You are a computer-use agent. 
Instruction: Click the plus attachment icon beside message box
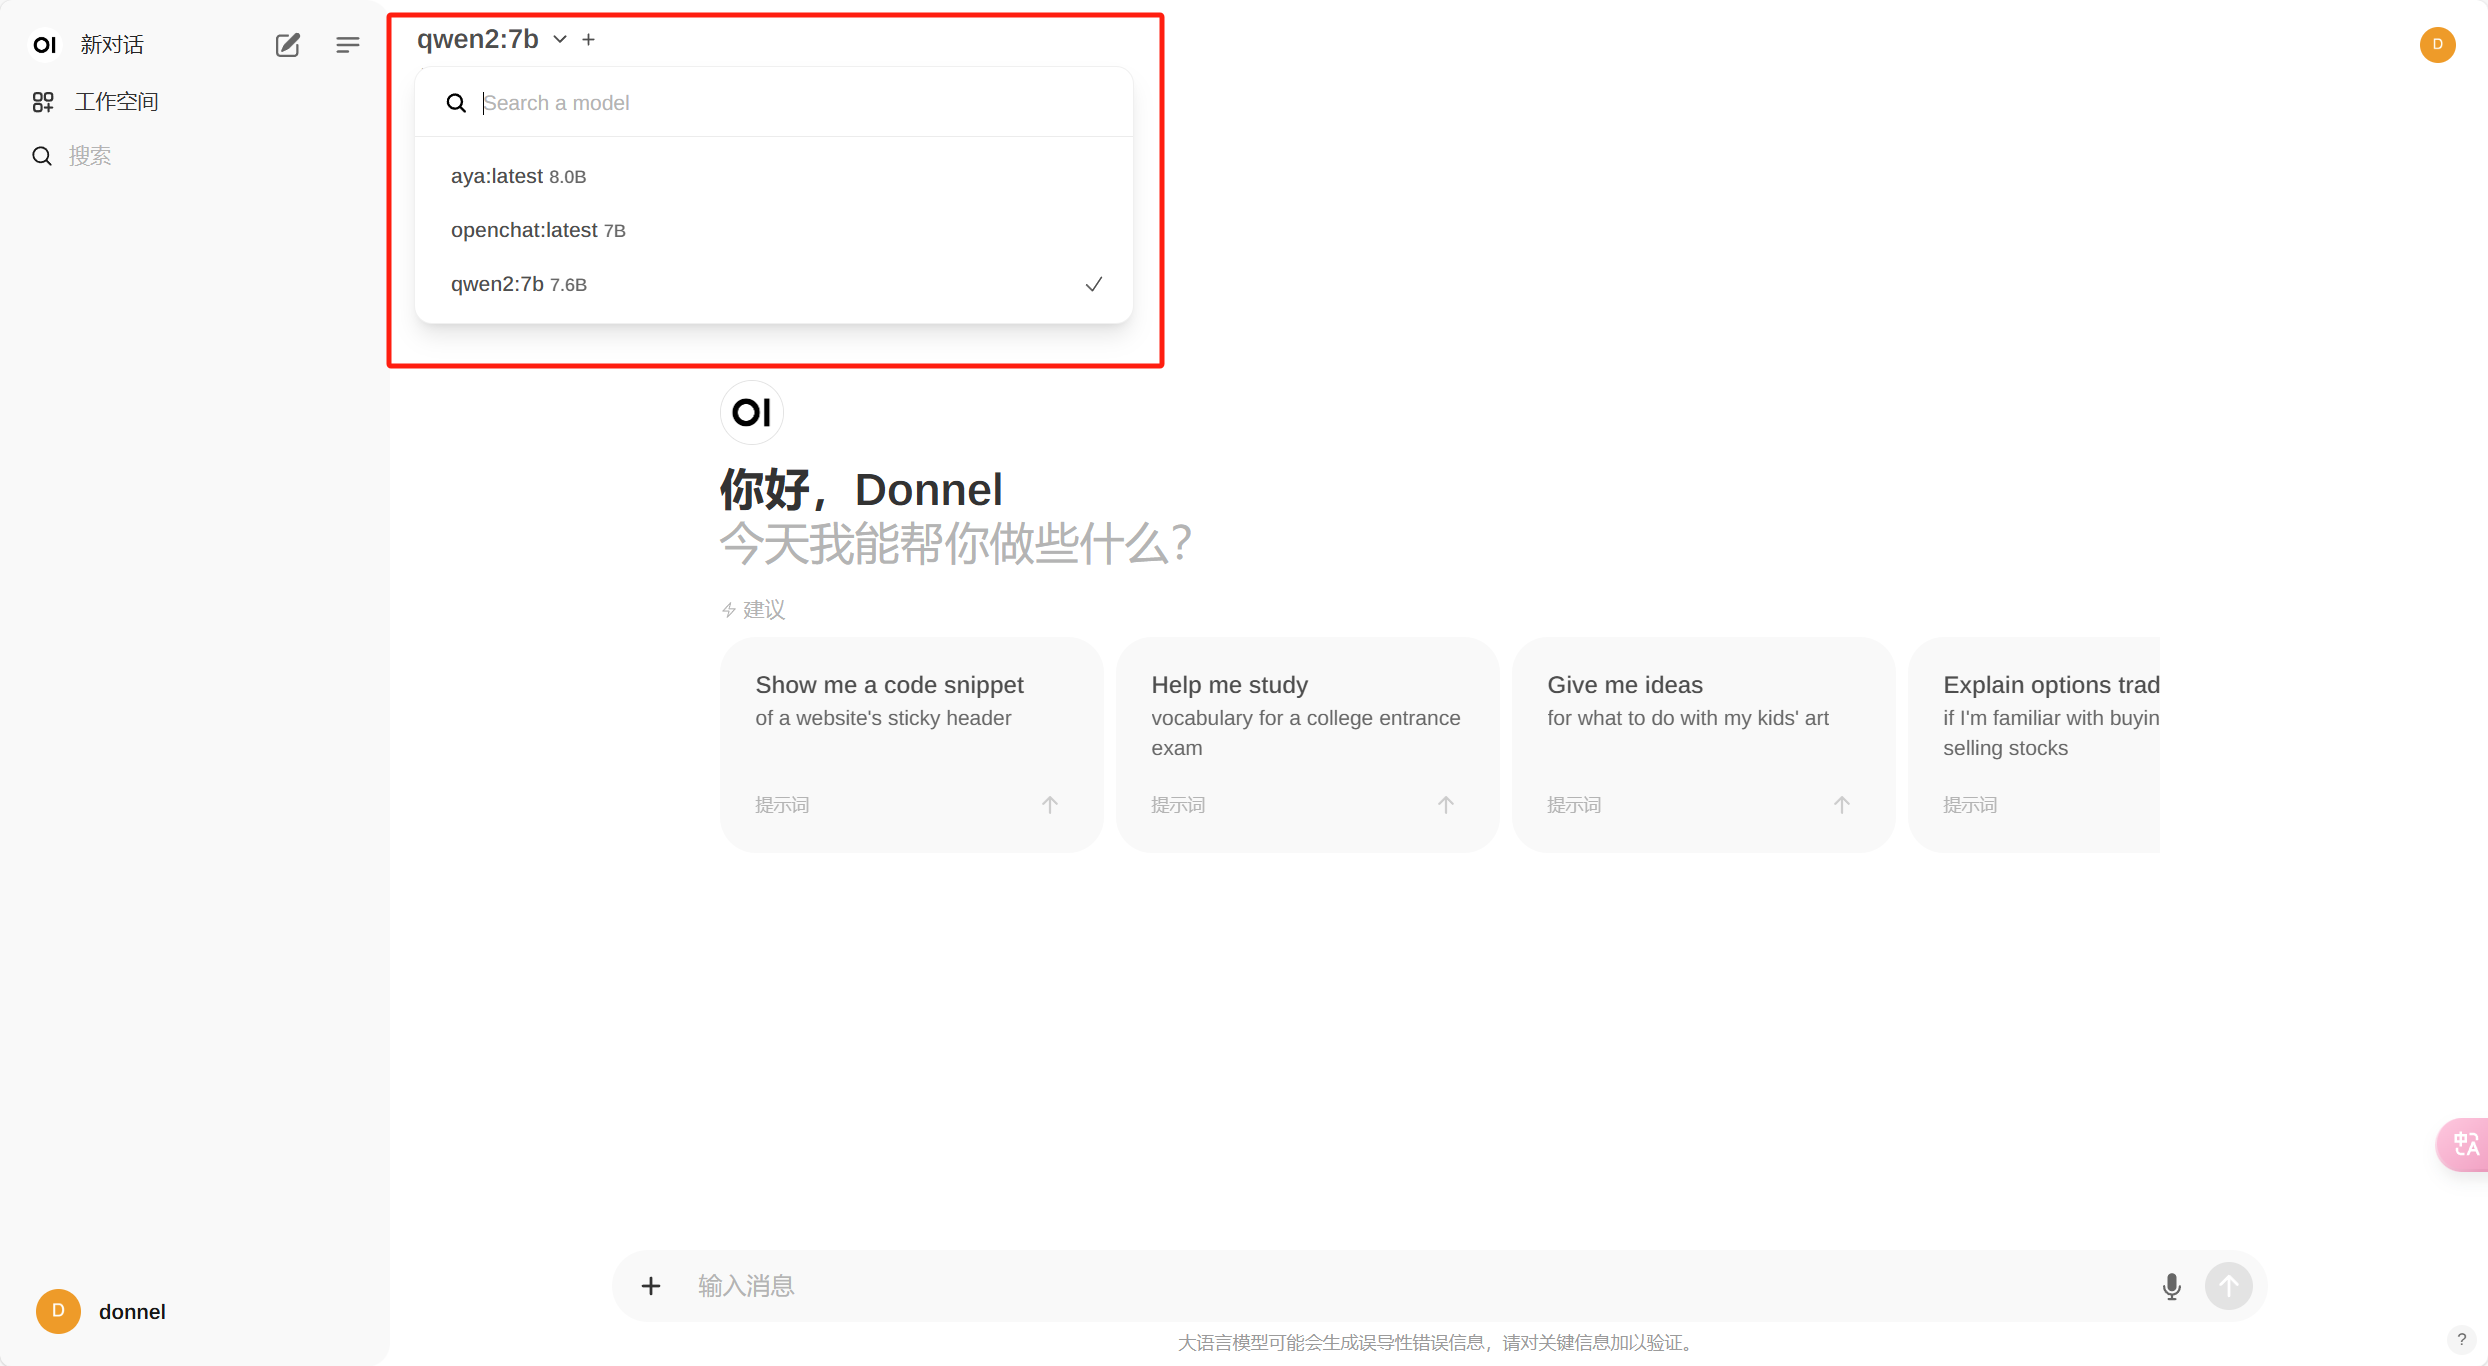point(651,1286)
